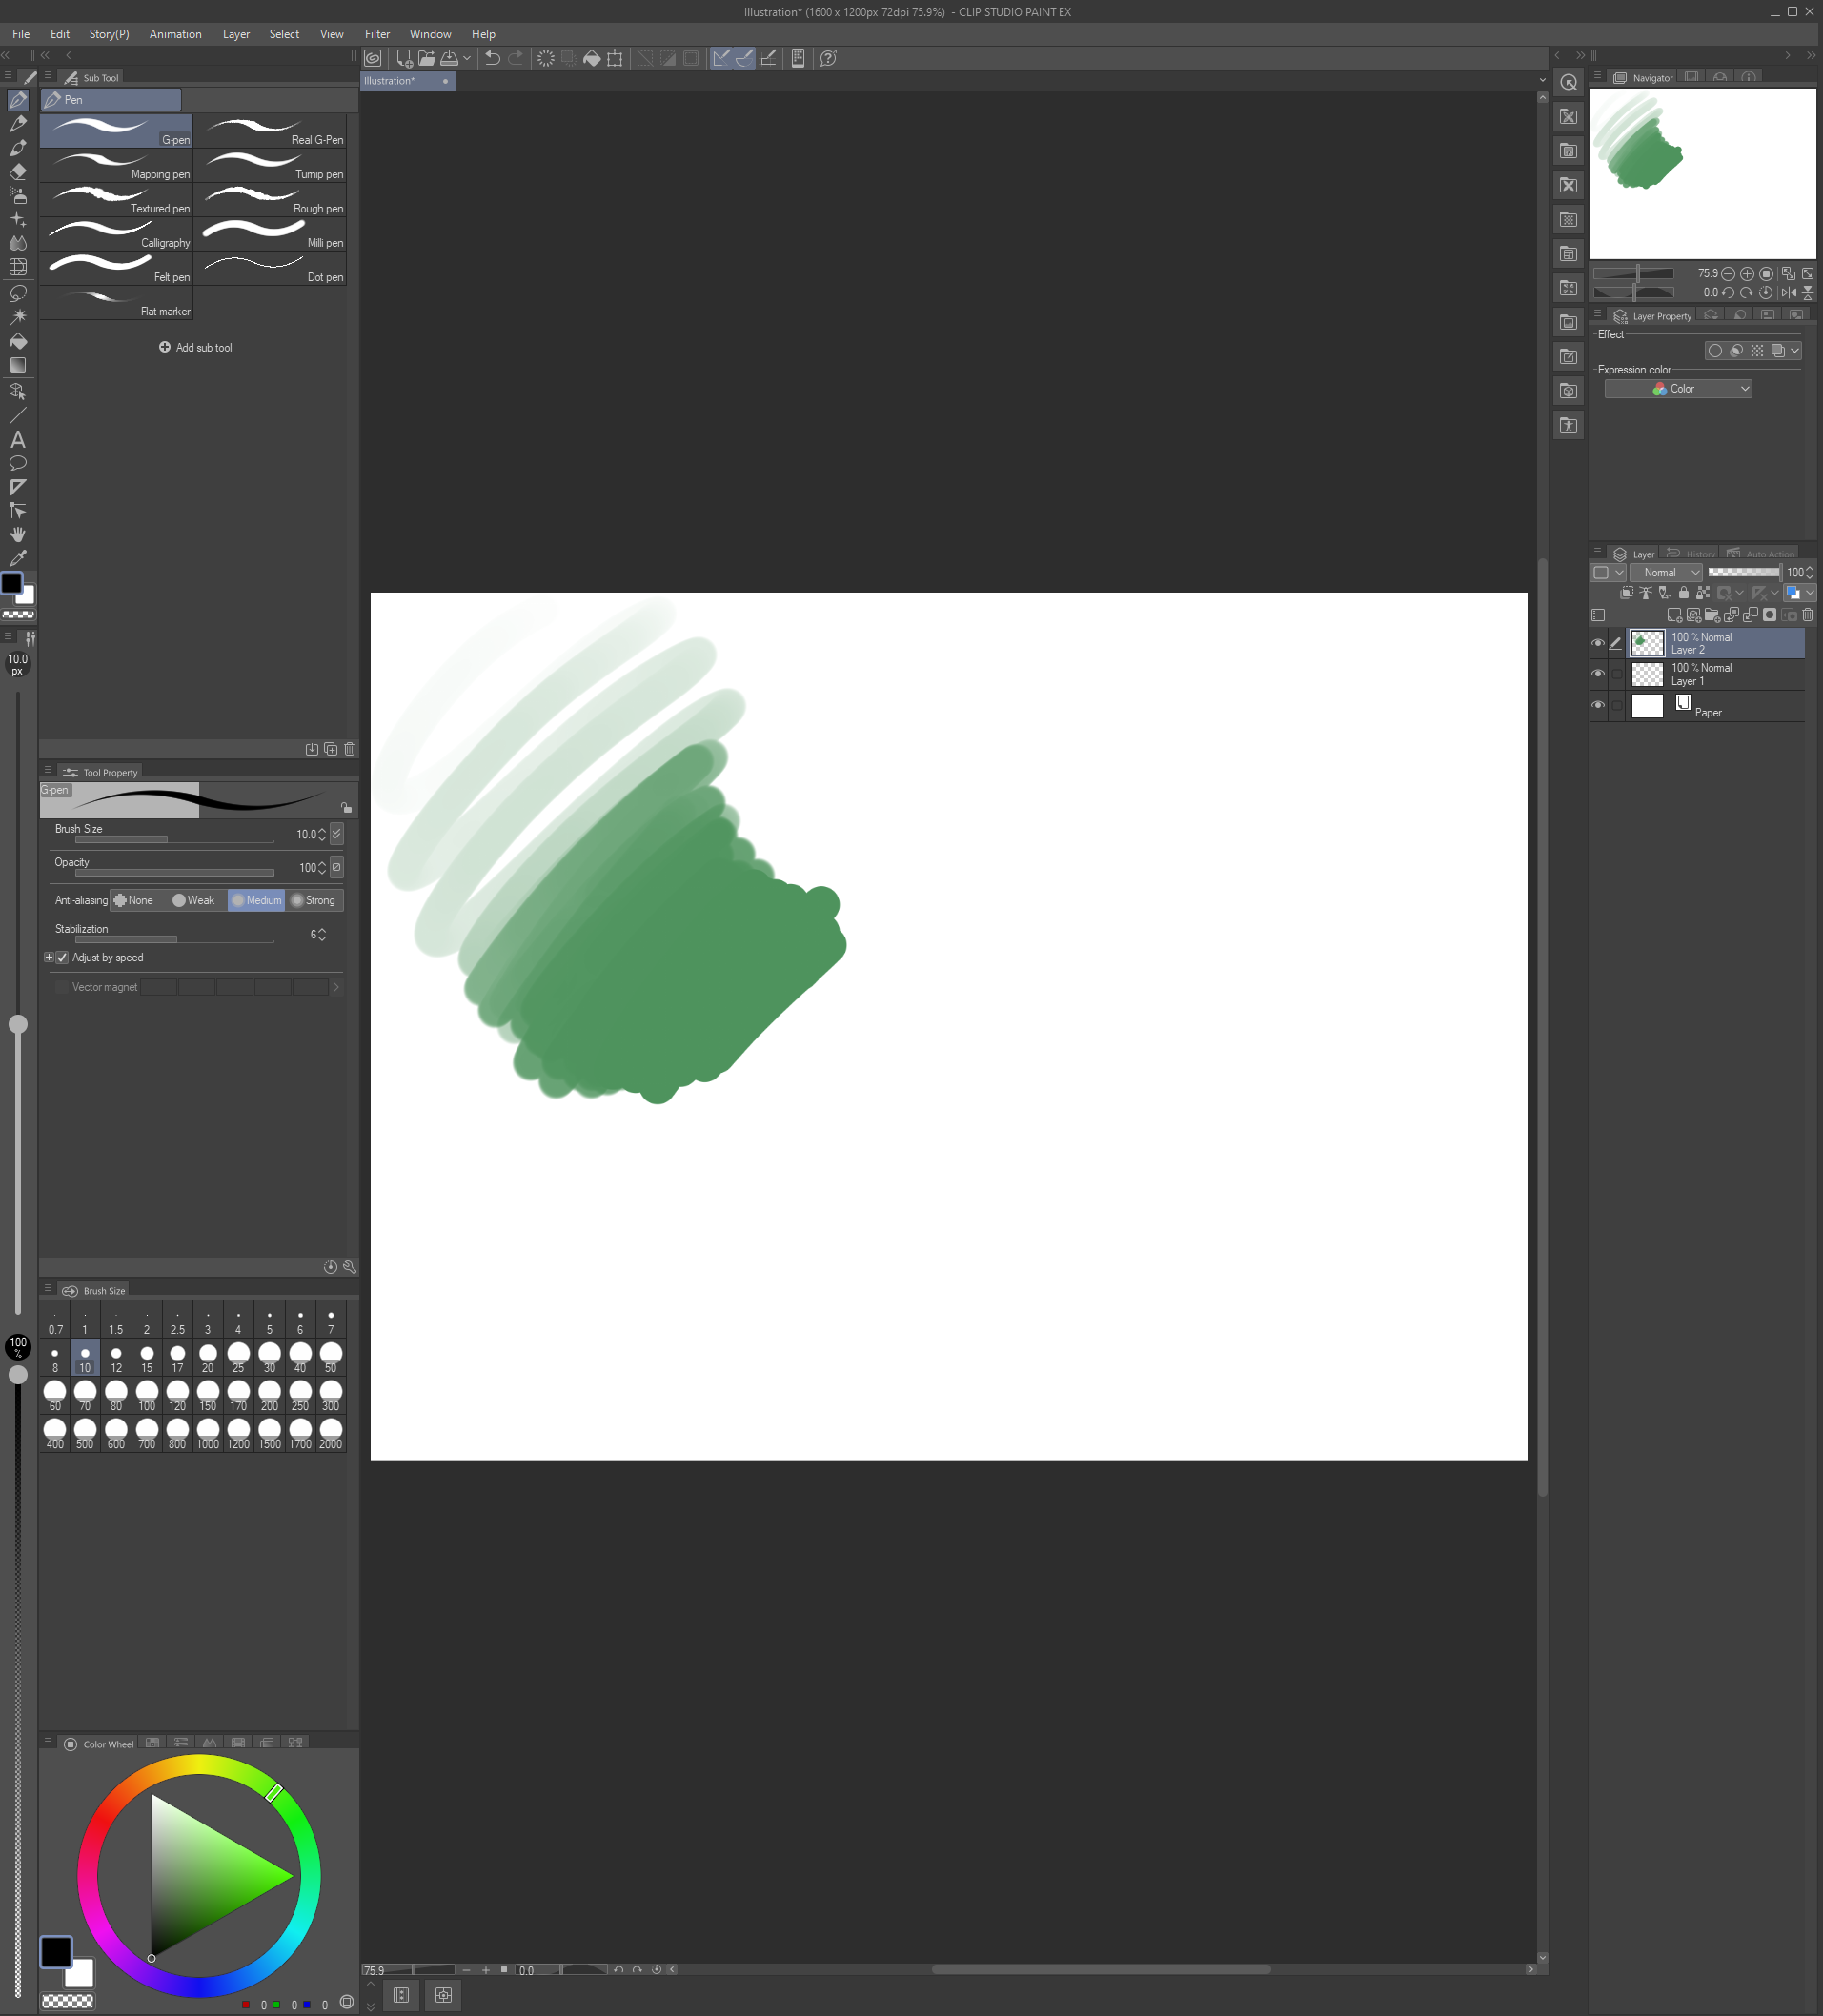1823x2016 pixels.
Task: Delete layer with trash icon
Action: tap(1807, 615)
